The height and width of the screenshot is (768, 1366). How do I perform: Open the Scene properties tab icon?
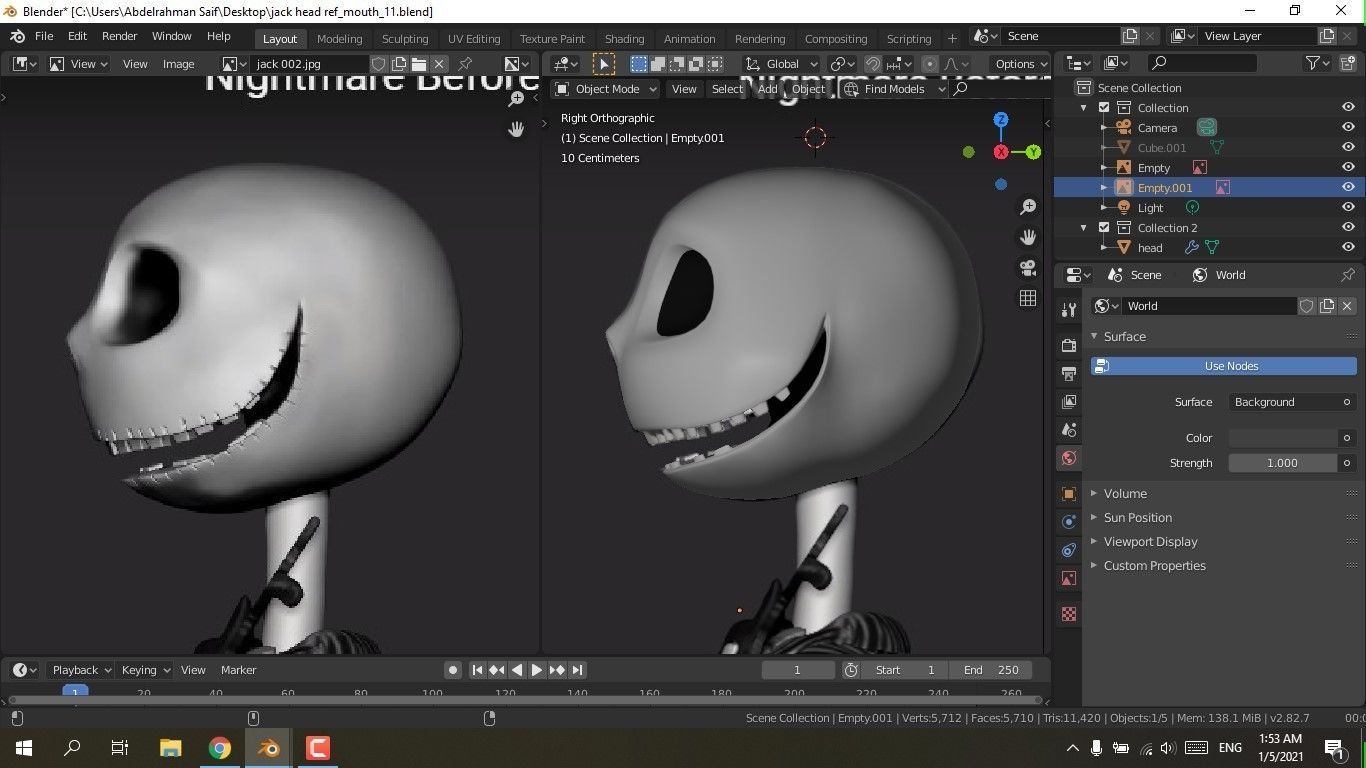[x=1069, y=430]
